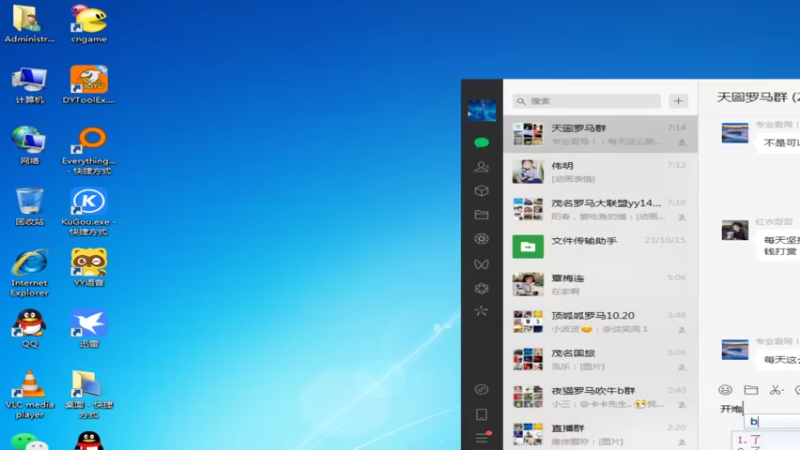
Task: Open the 文件传输助手 chat
Action: pyautogui.click(x=600, y=247)
